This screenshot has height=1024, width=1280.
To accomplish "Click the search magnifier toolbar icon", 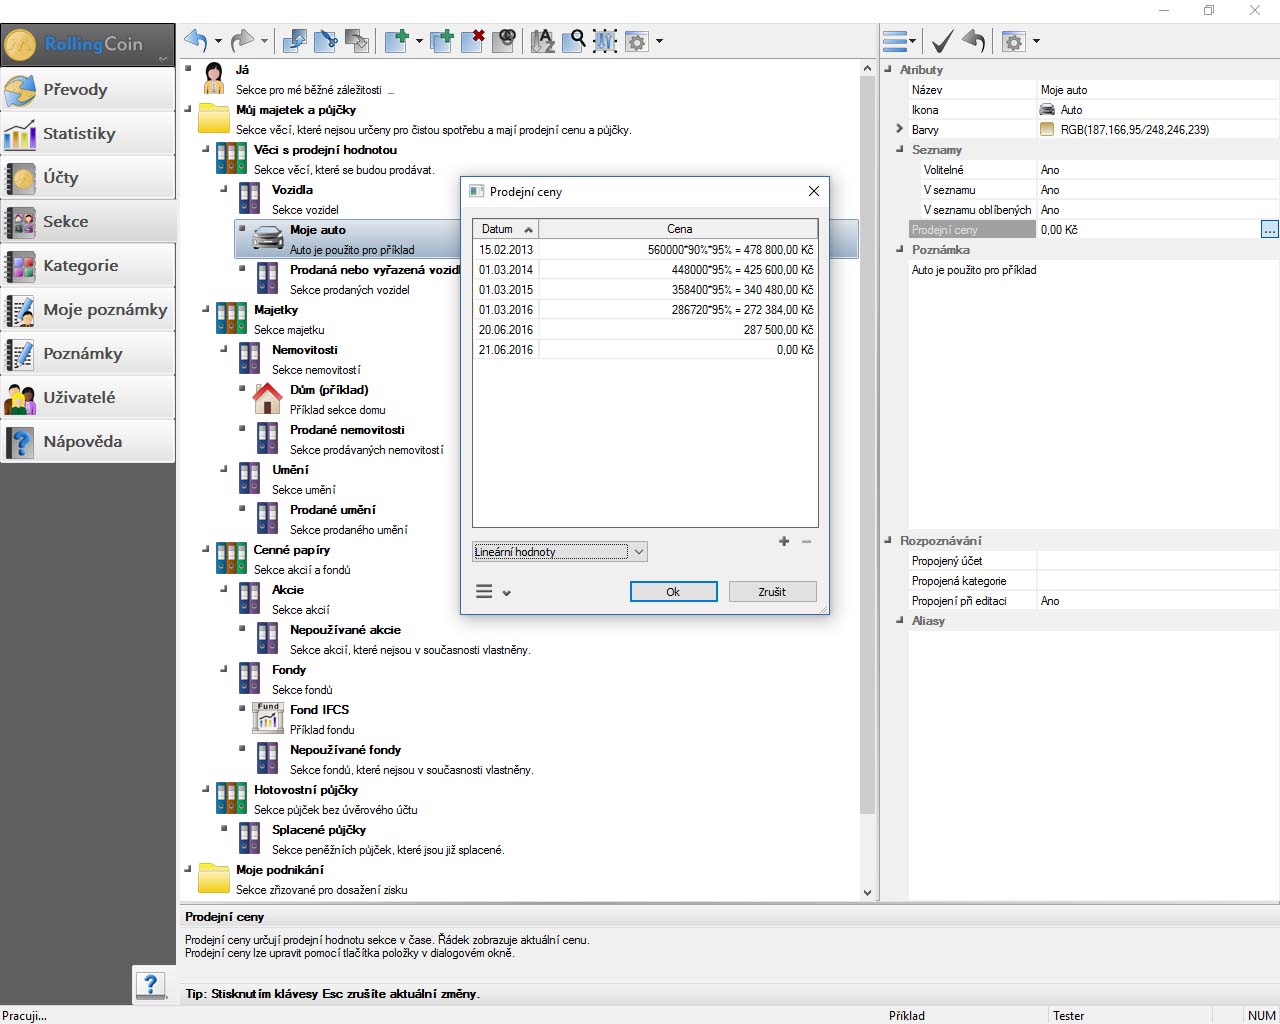I will (574, 41).
